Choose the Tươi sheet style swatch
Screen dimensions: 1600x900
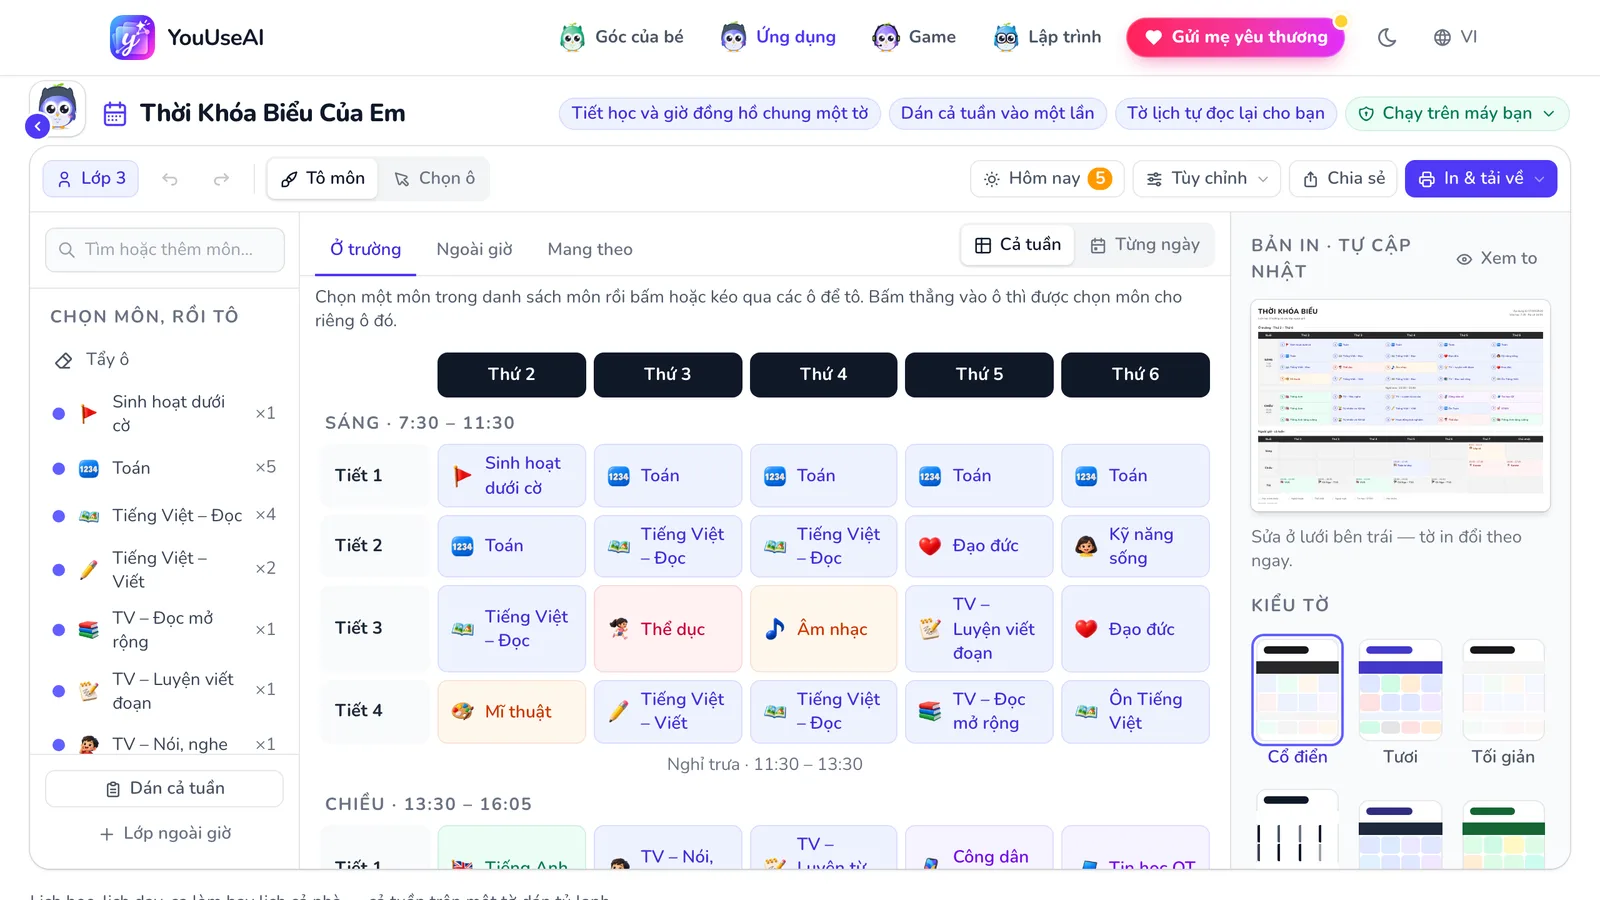[1400, 704]
